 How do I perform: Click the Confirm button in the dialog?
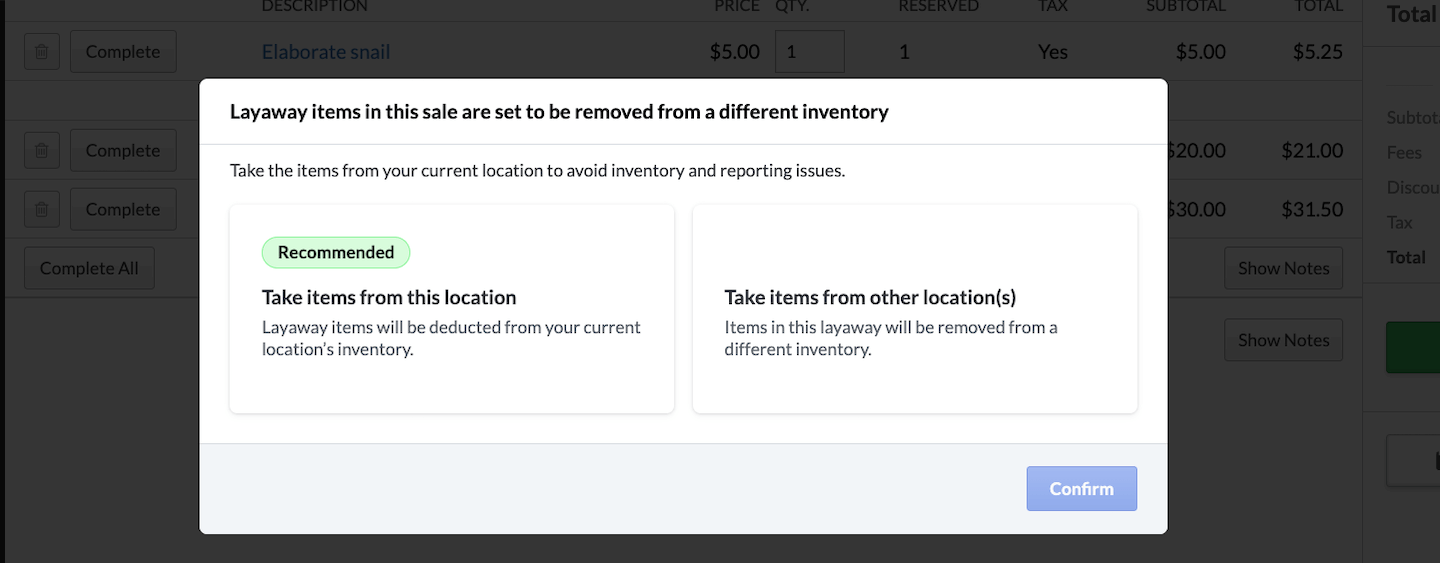pyautogui.click(x=1082, y=489)
